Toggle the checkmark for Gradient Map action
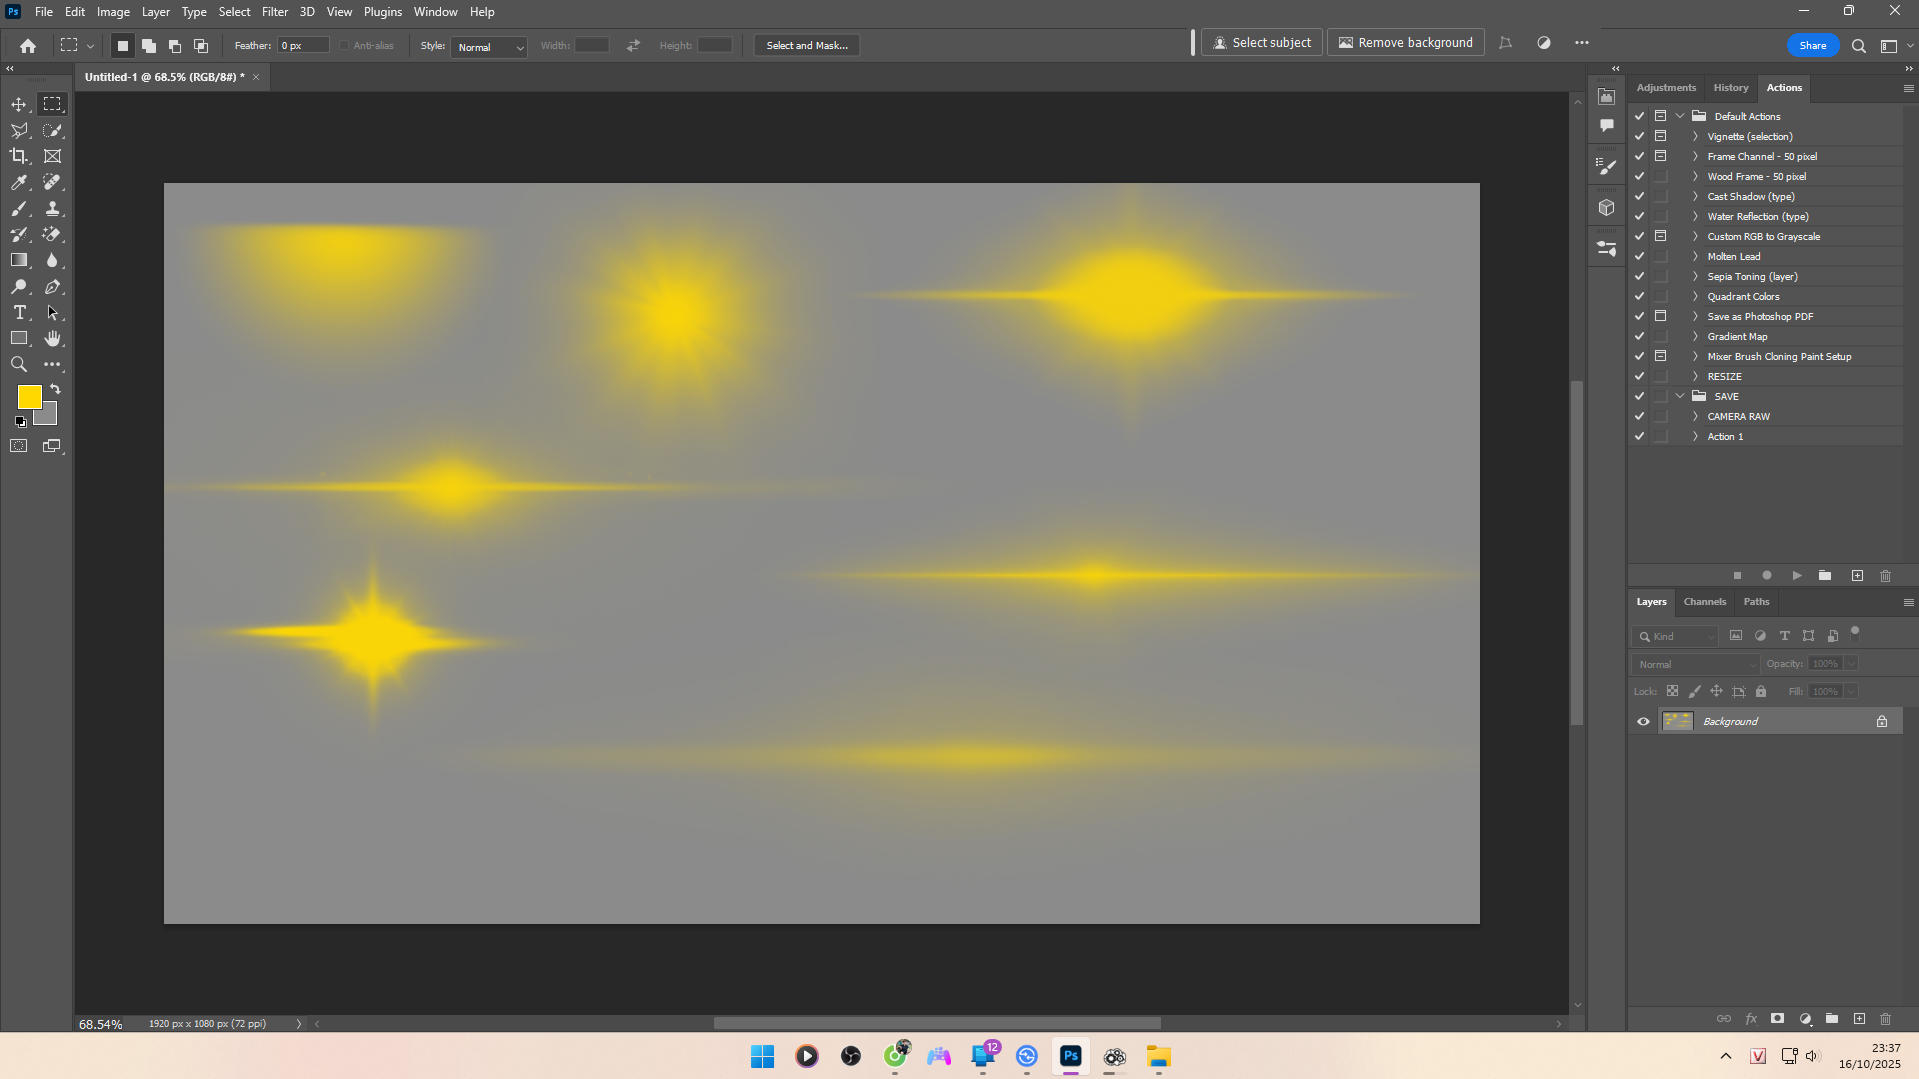Image resolution: width=1919 pixels, height=1079 pixels. pyautogui.click(x=1639, y=336)
